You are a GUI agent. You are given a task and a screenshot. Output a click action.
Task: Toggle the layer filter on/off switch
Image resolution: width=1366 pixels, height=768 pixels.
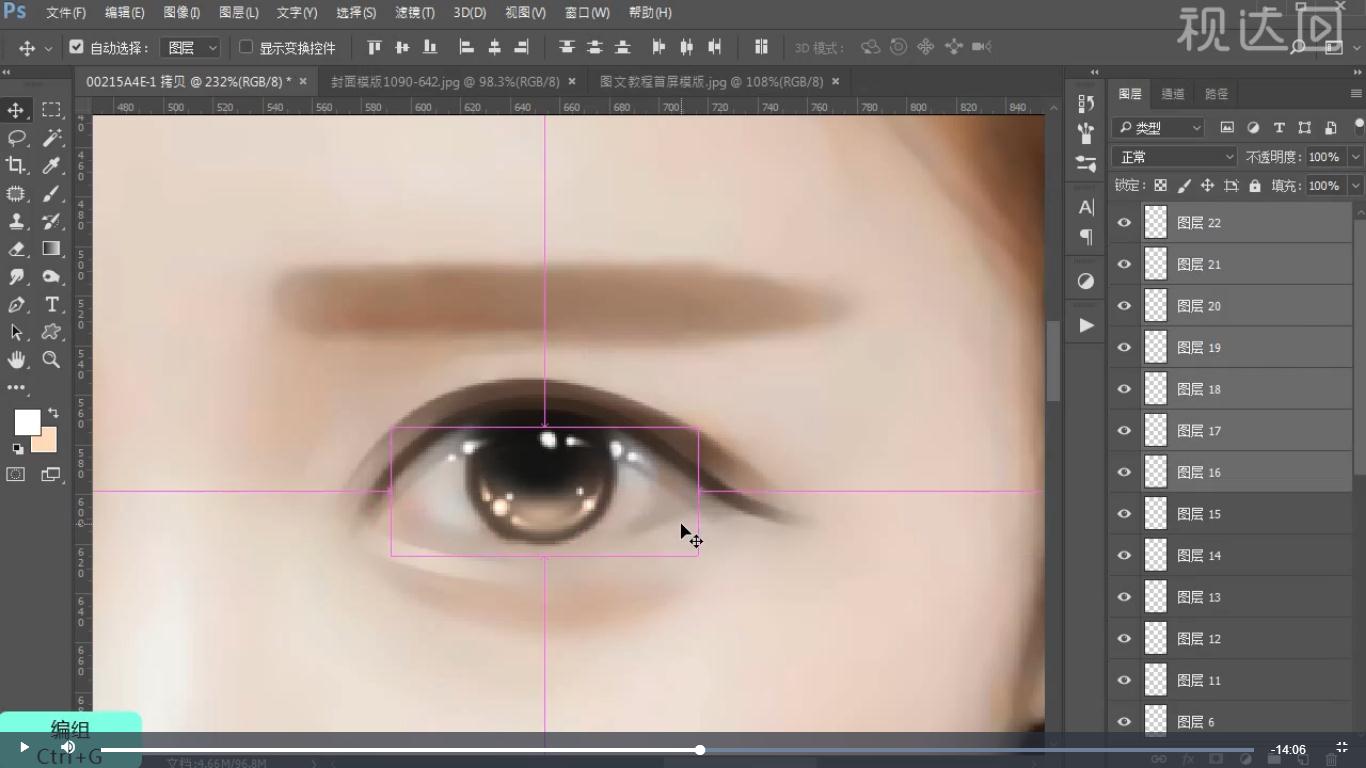[1358, 127]
